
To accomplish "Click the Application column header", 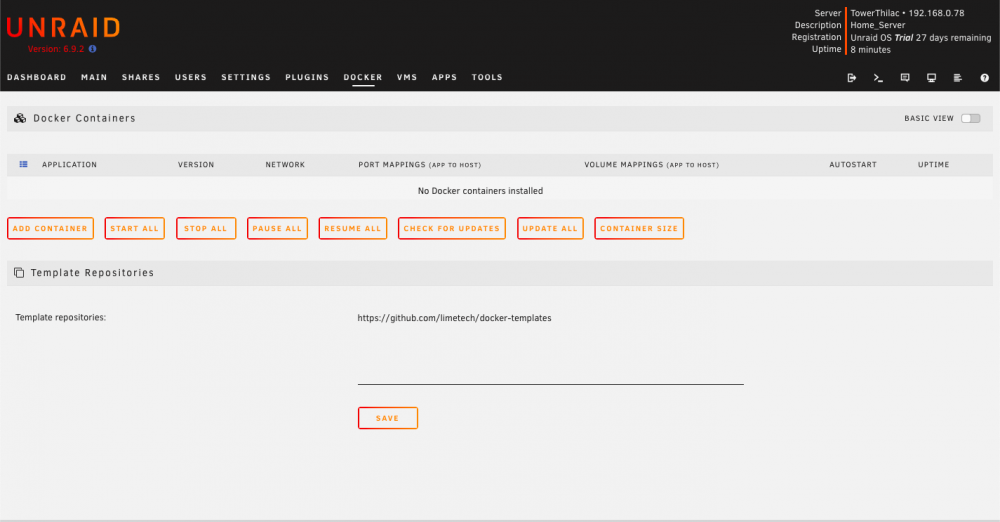I will coord(70,165).
